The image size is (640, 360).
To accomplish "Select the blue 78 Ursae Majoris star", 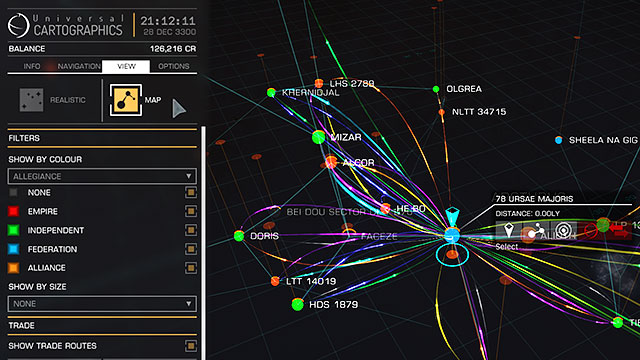I will 452,236.
